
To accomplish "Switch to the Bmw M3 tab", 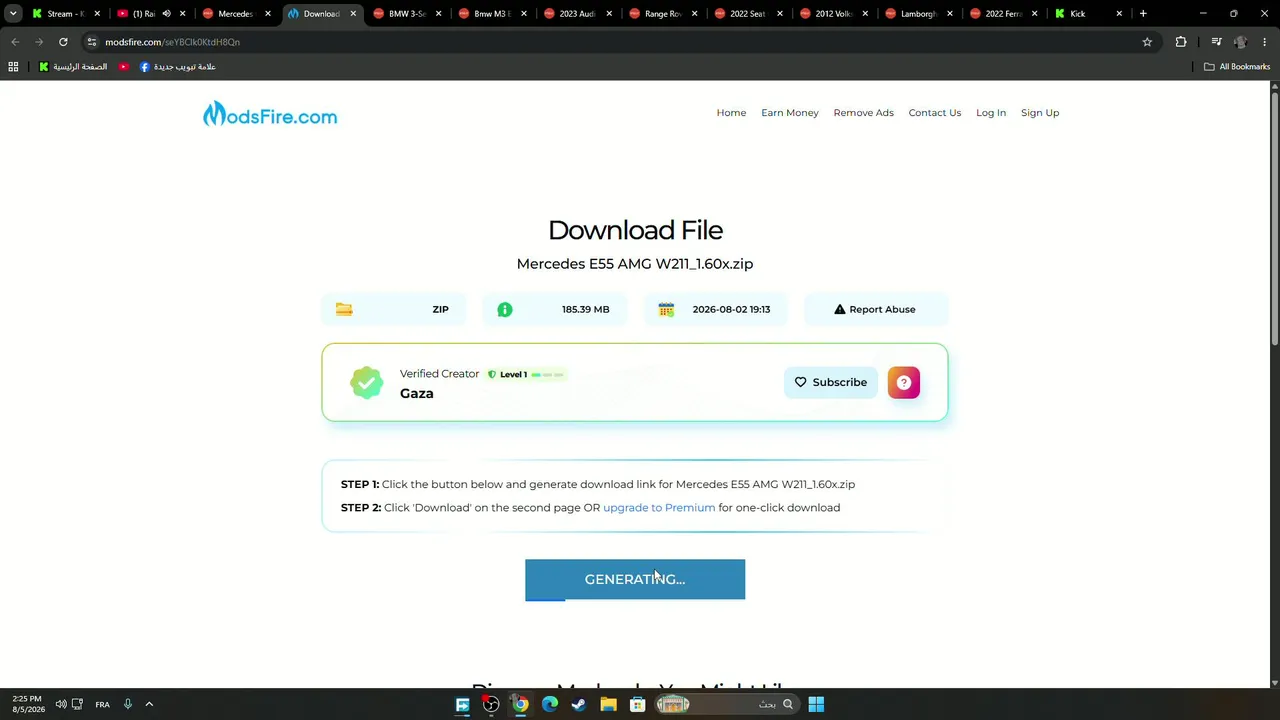I will 491,14.
